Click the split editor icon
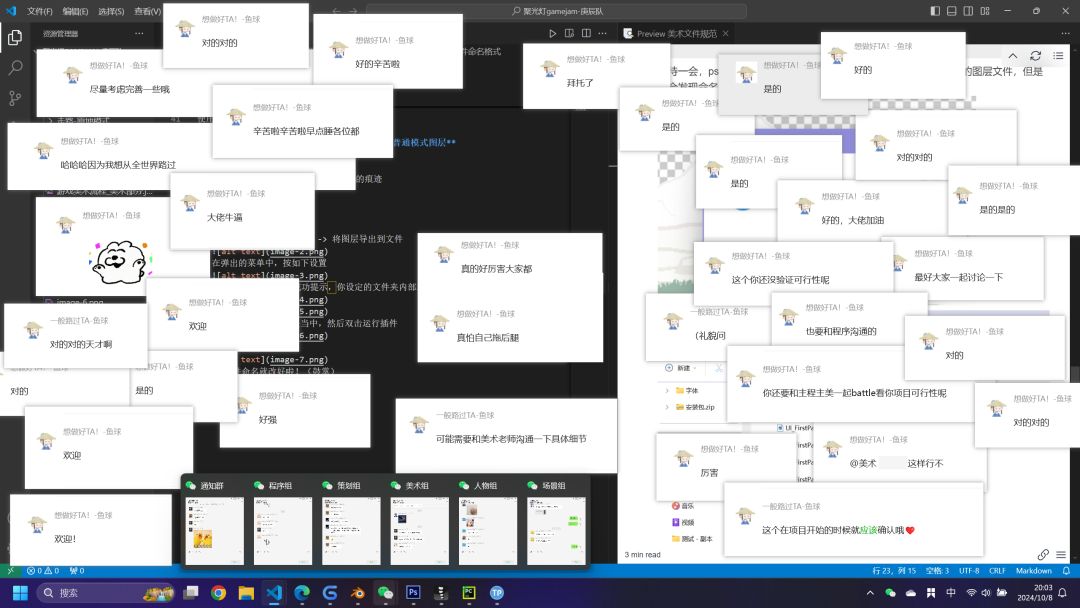 click(586, 33)
